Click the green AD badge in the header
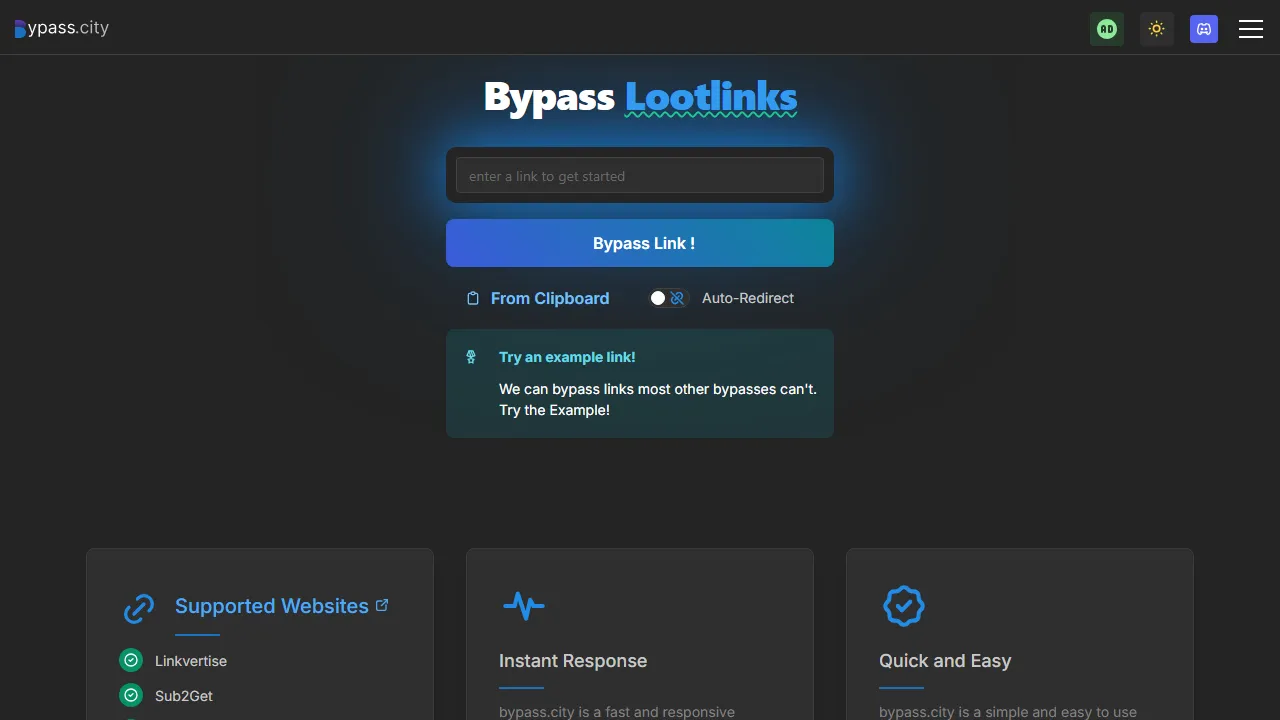 [1107, 29]
